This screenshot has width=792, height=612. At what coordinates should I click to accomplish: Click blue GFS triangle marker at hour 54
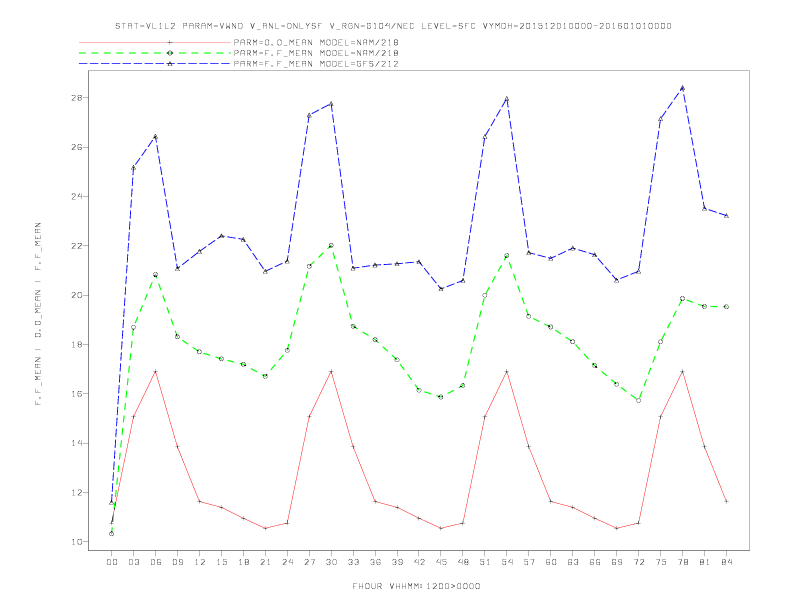click(x=507, y=99)
